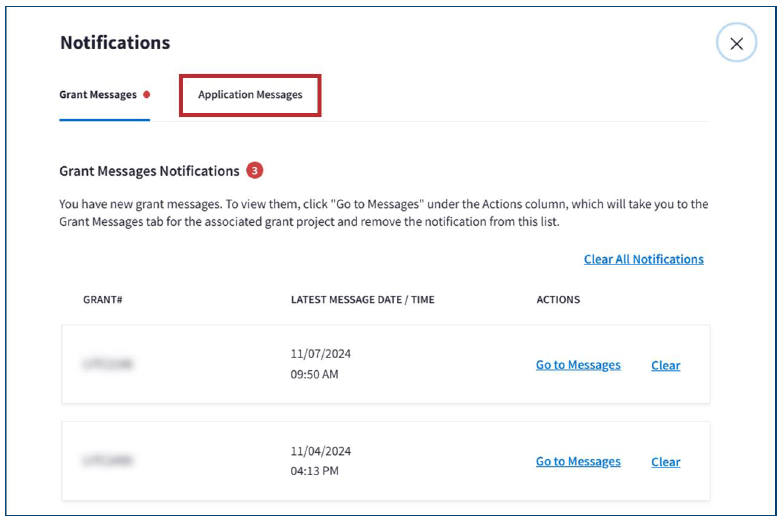Open Go to Messages for the 11/04/2024 grant
Viewport: 783px width, 519px height.
pos(578,462)
